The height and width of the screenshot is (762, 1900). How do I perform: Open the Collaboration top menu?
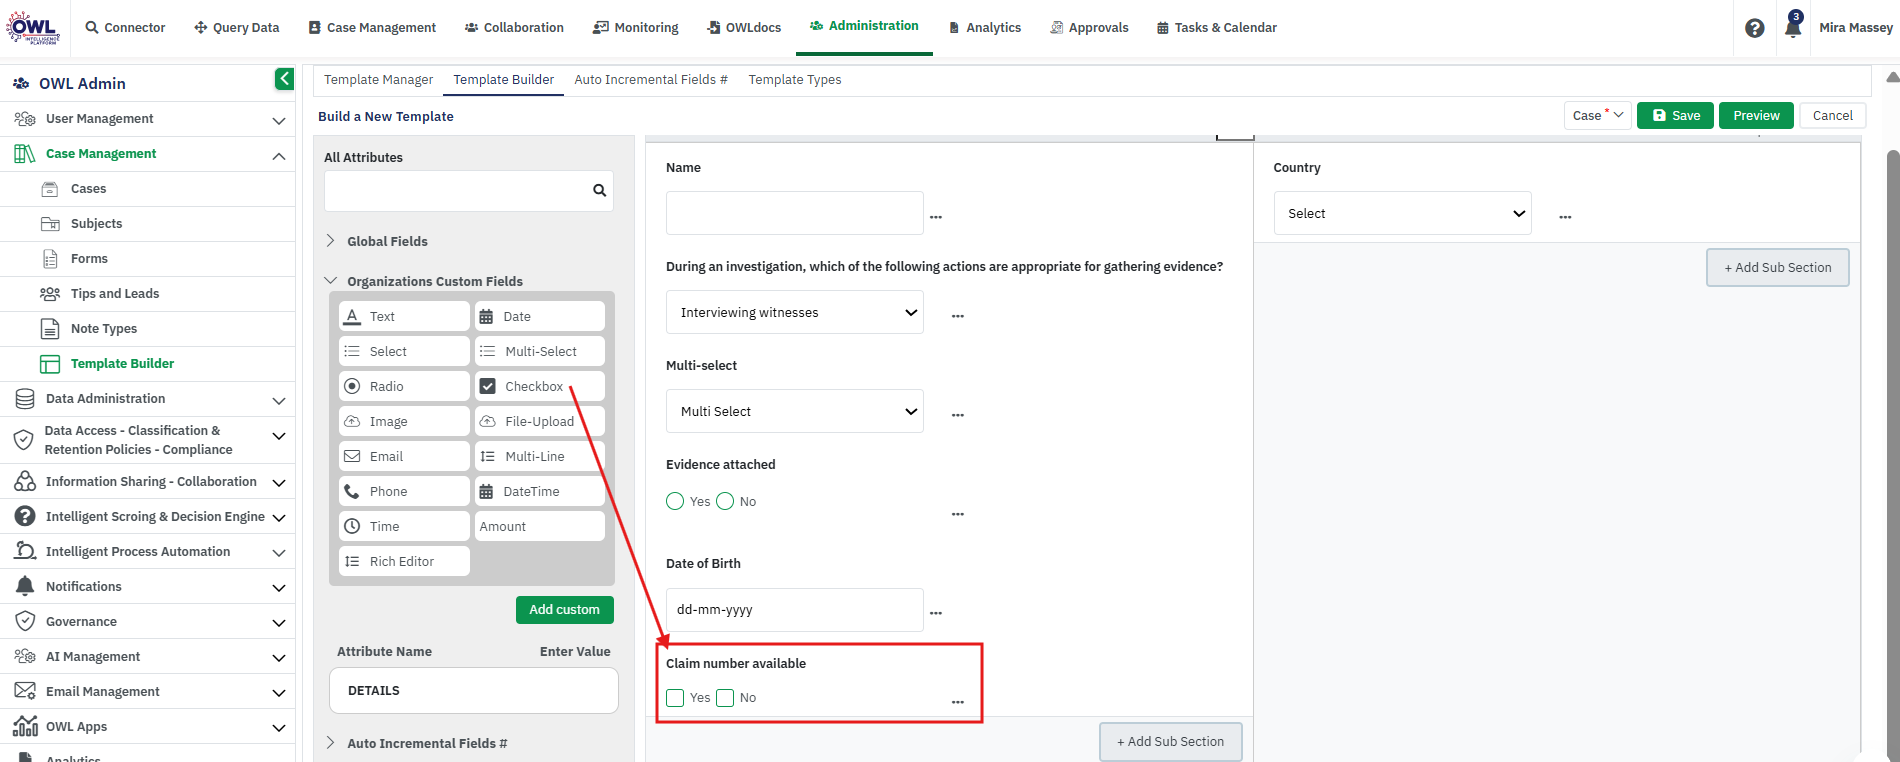[x=514, y=28]
